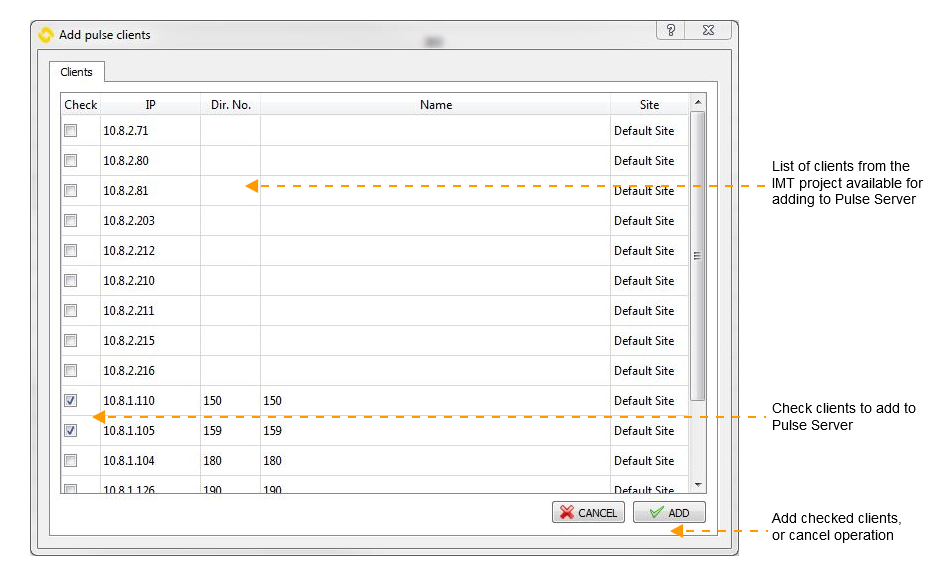The width and height of the screenshot is (938, 581).
Task: Uncheck the box for 10.8.1.110
Action: tap(71, 400)
